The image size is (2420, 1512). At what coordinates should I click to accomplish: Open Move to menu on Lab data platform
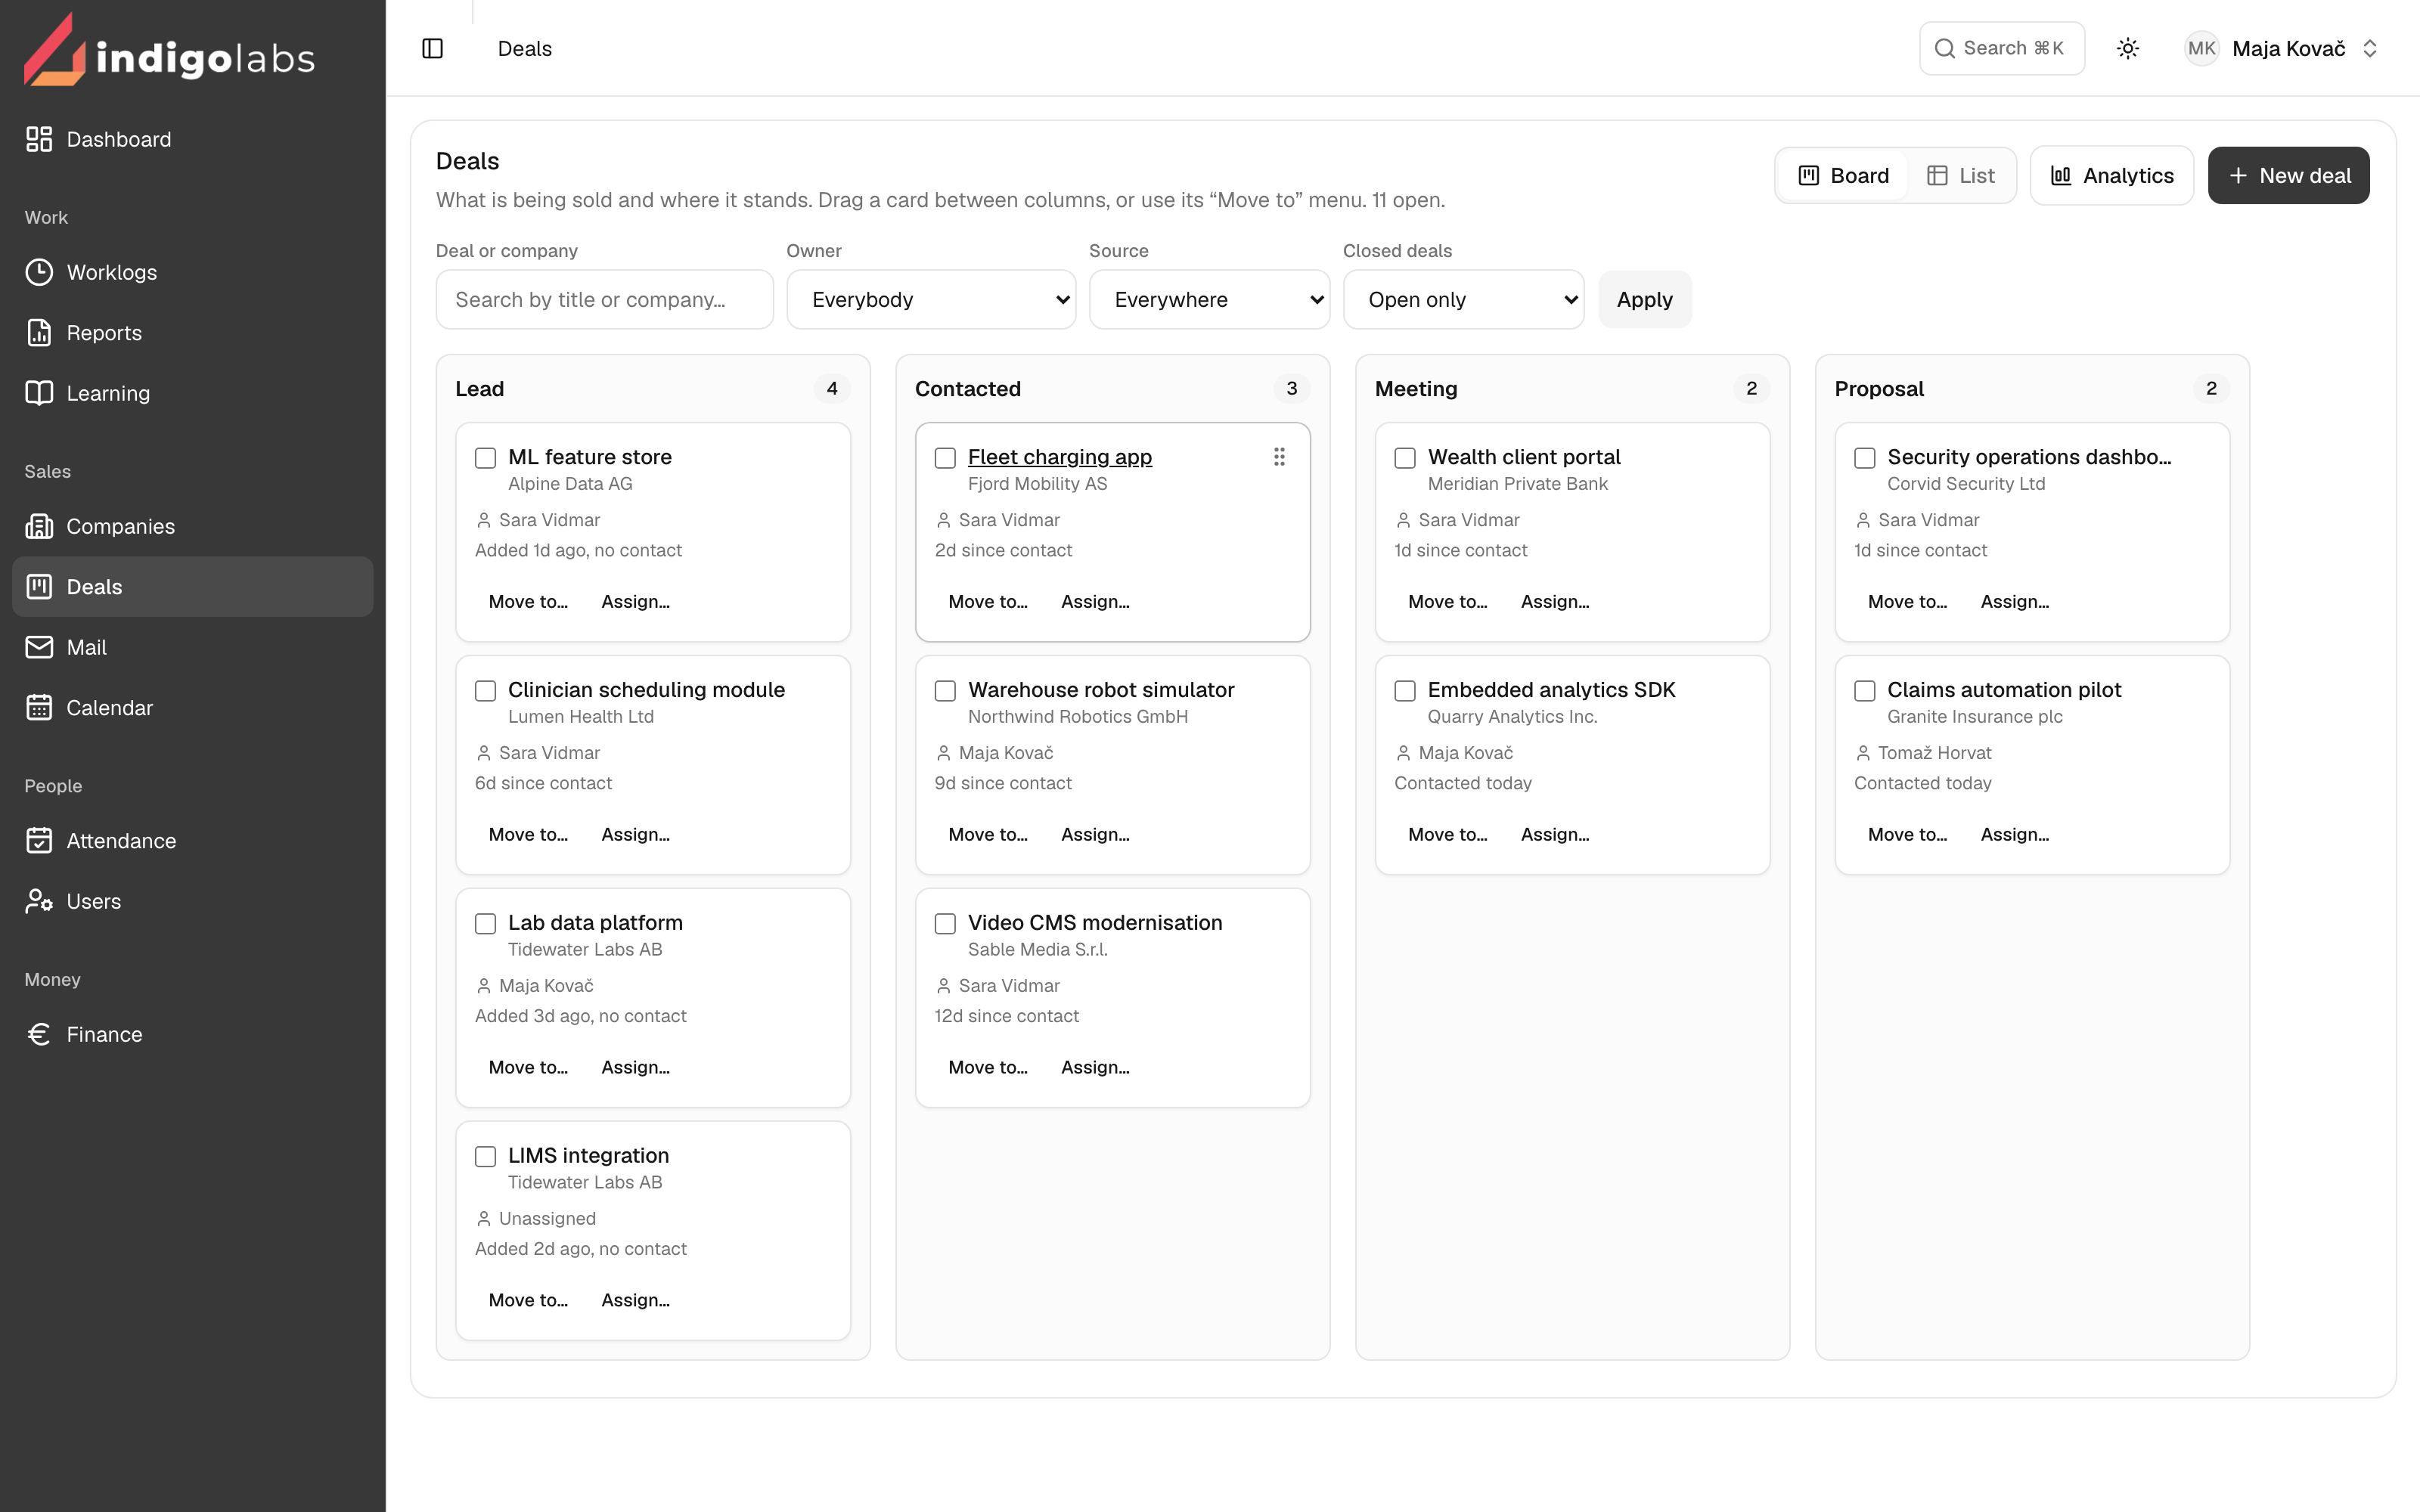pos(528,1067)
